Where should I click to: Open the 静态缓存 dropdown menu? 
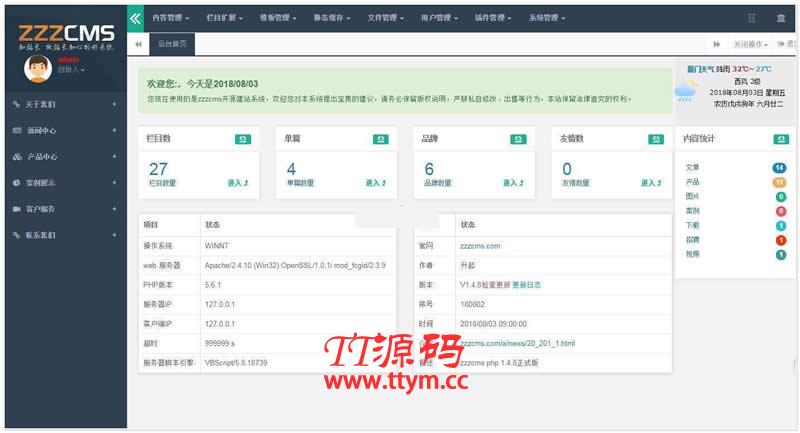(332, 18)
